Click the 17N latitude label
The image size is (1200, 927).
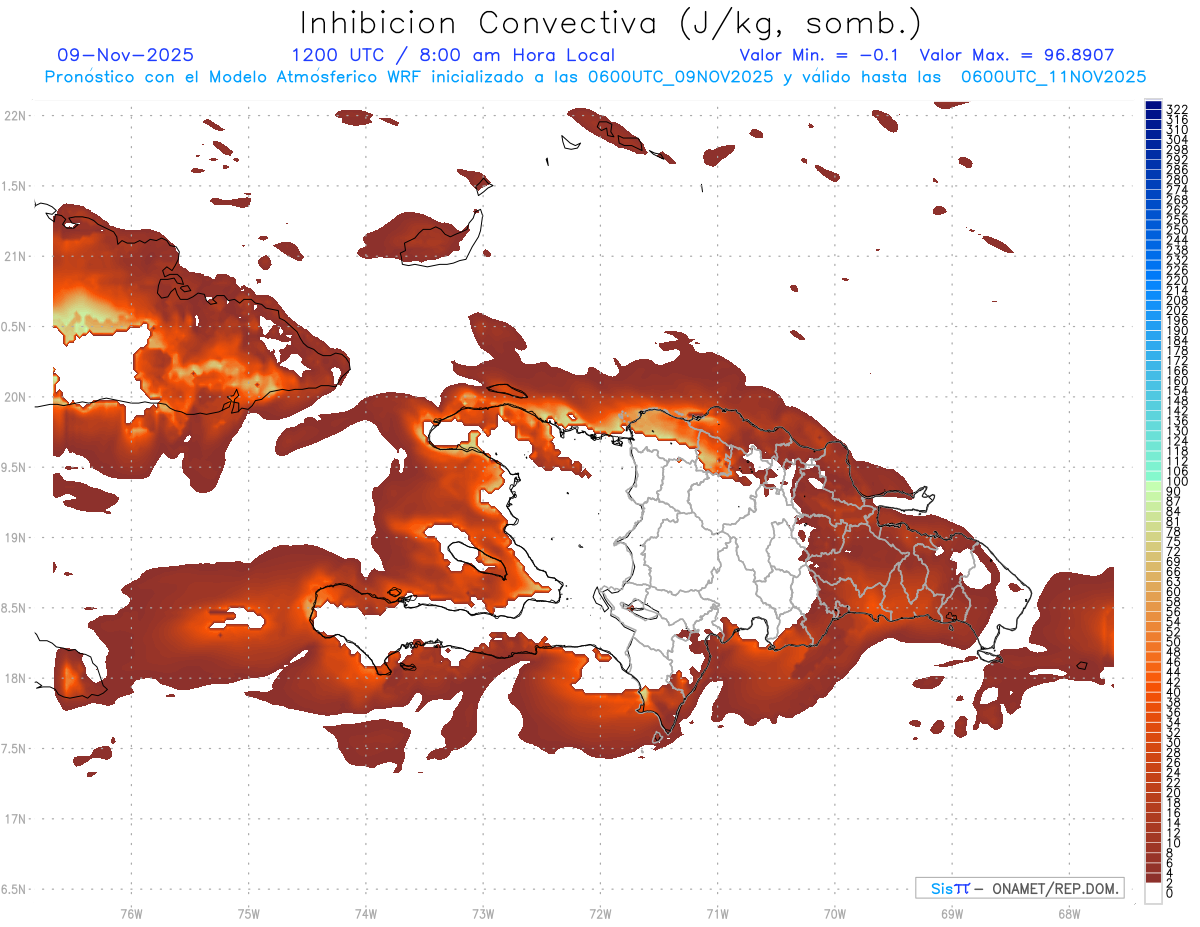pos(16,819)
